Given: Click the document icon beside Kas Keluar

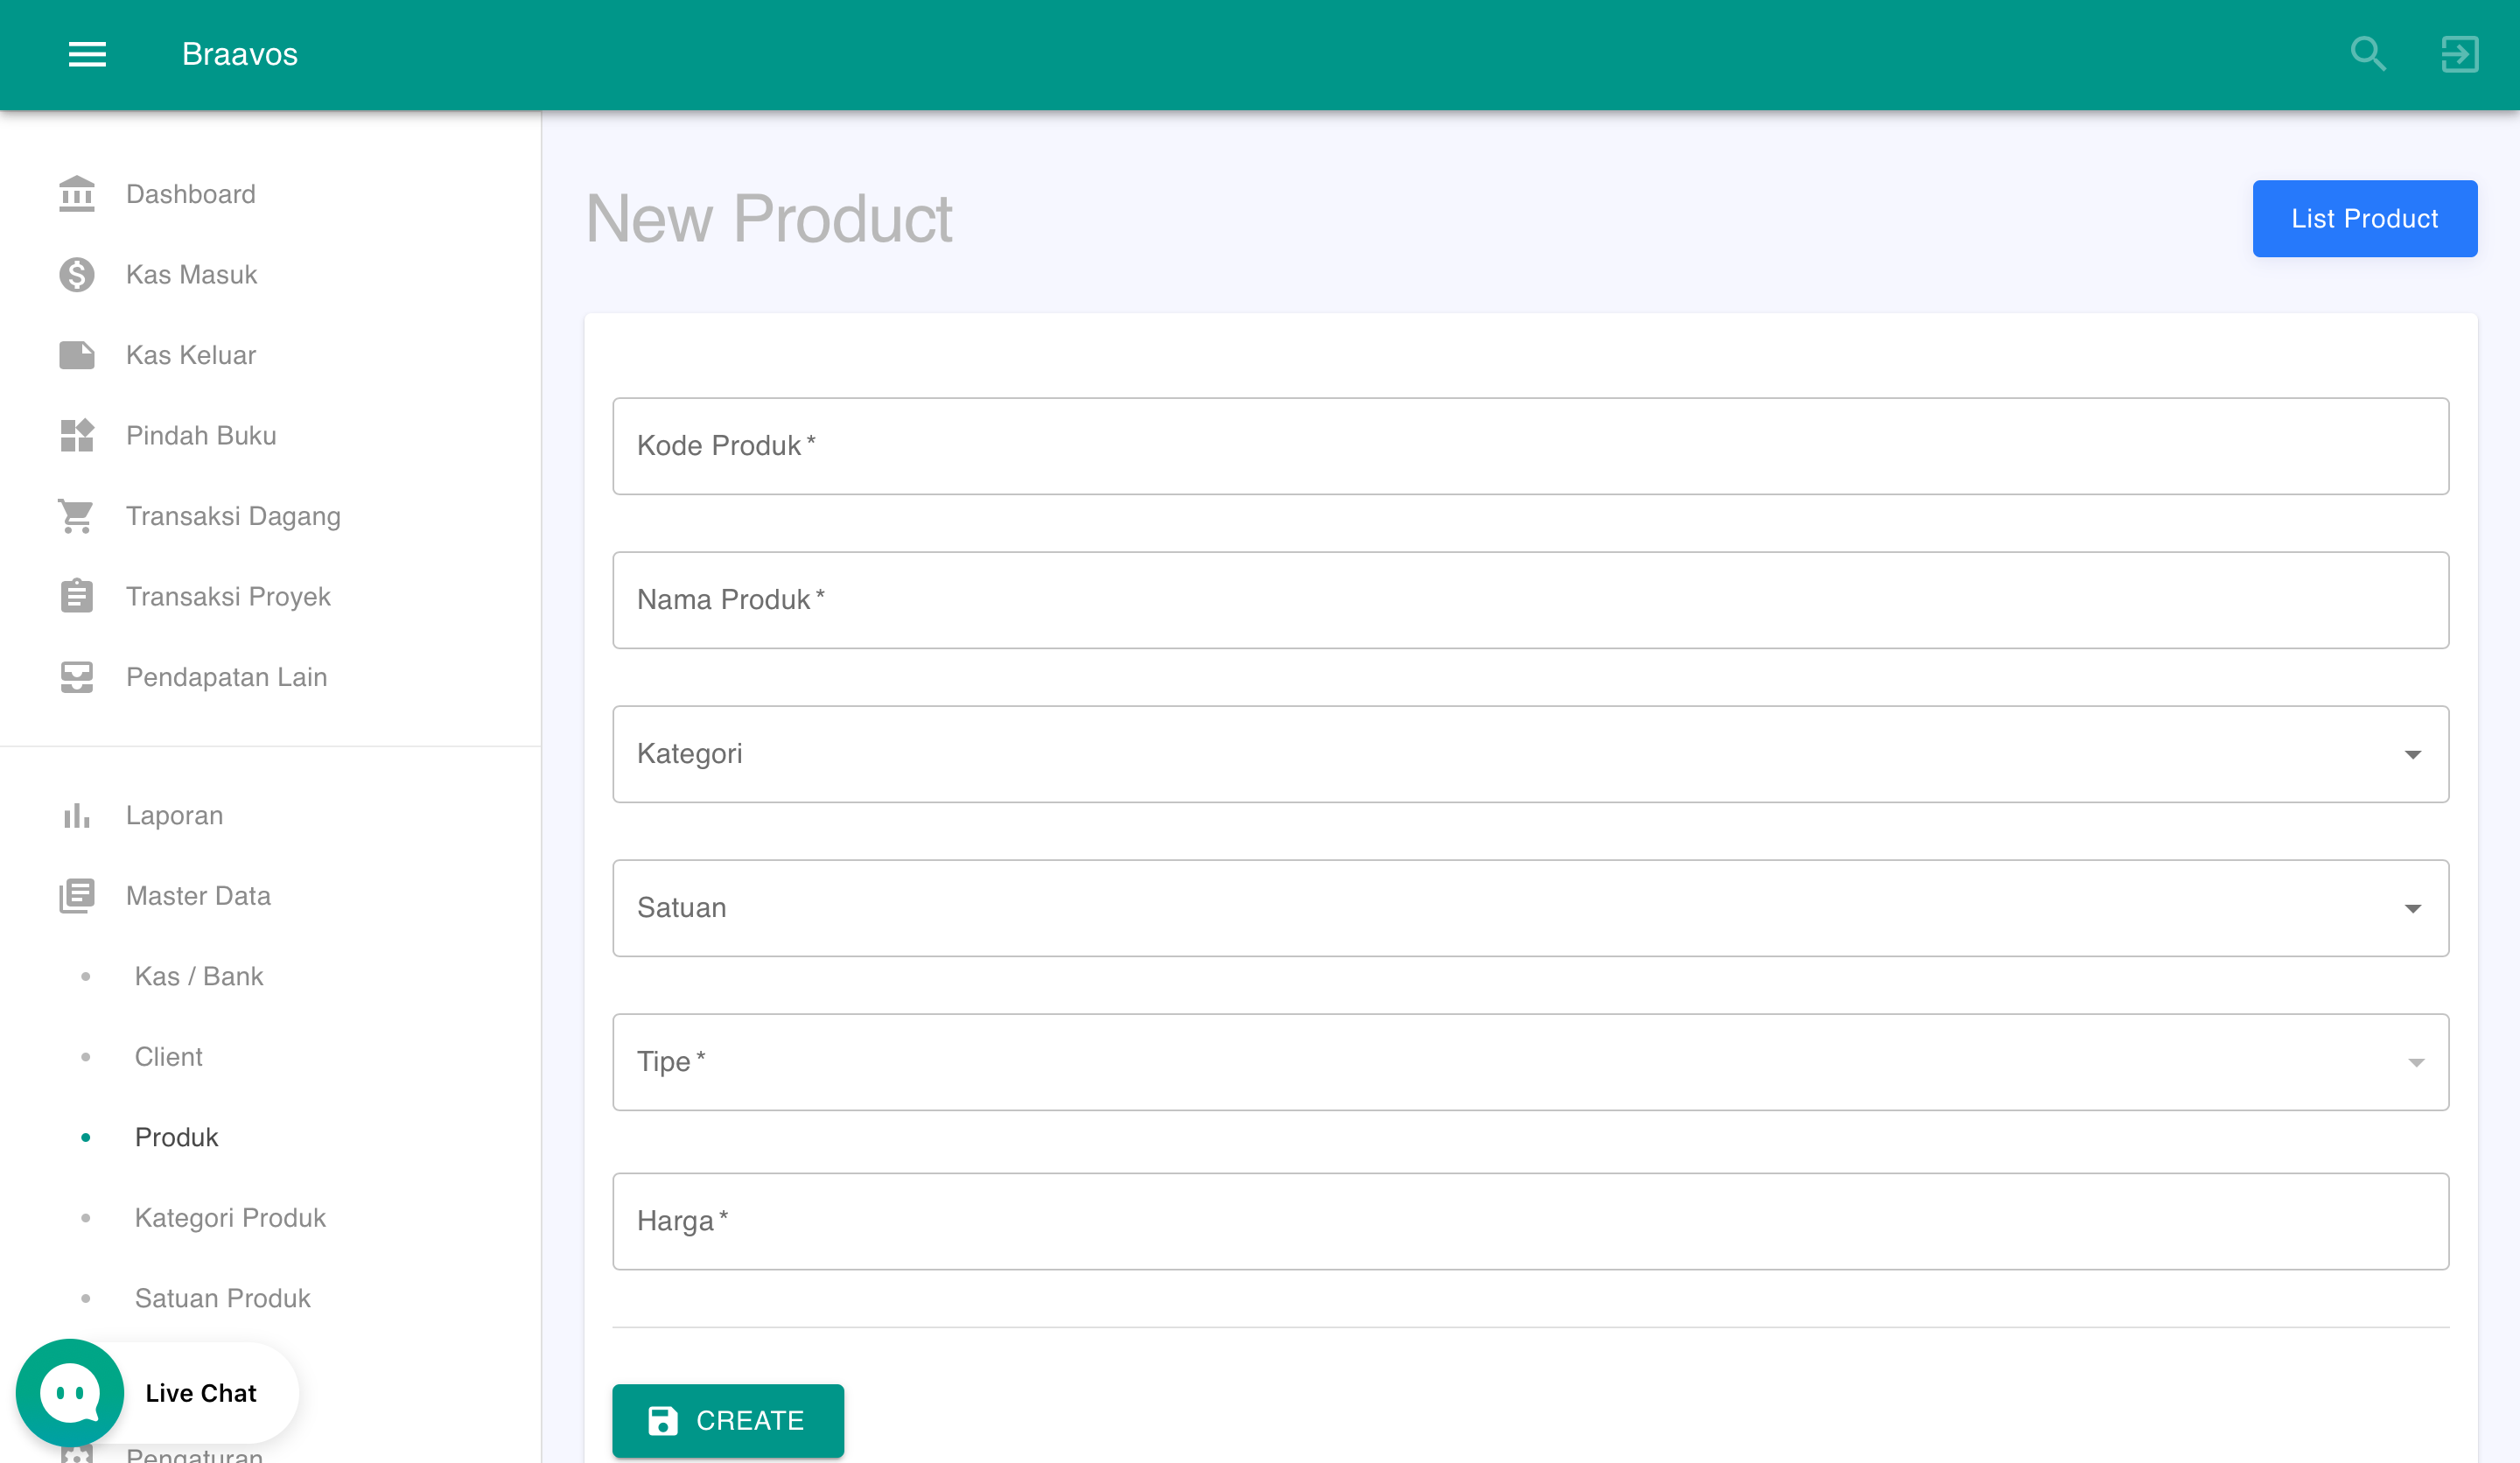Looking at the screenshot, I should tap(76, 354).
